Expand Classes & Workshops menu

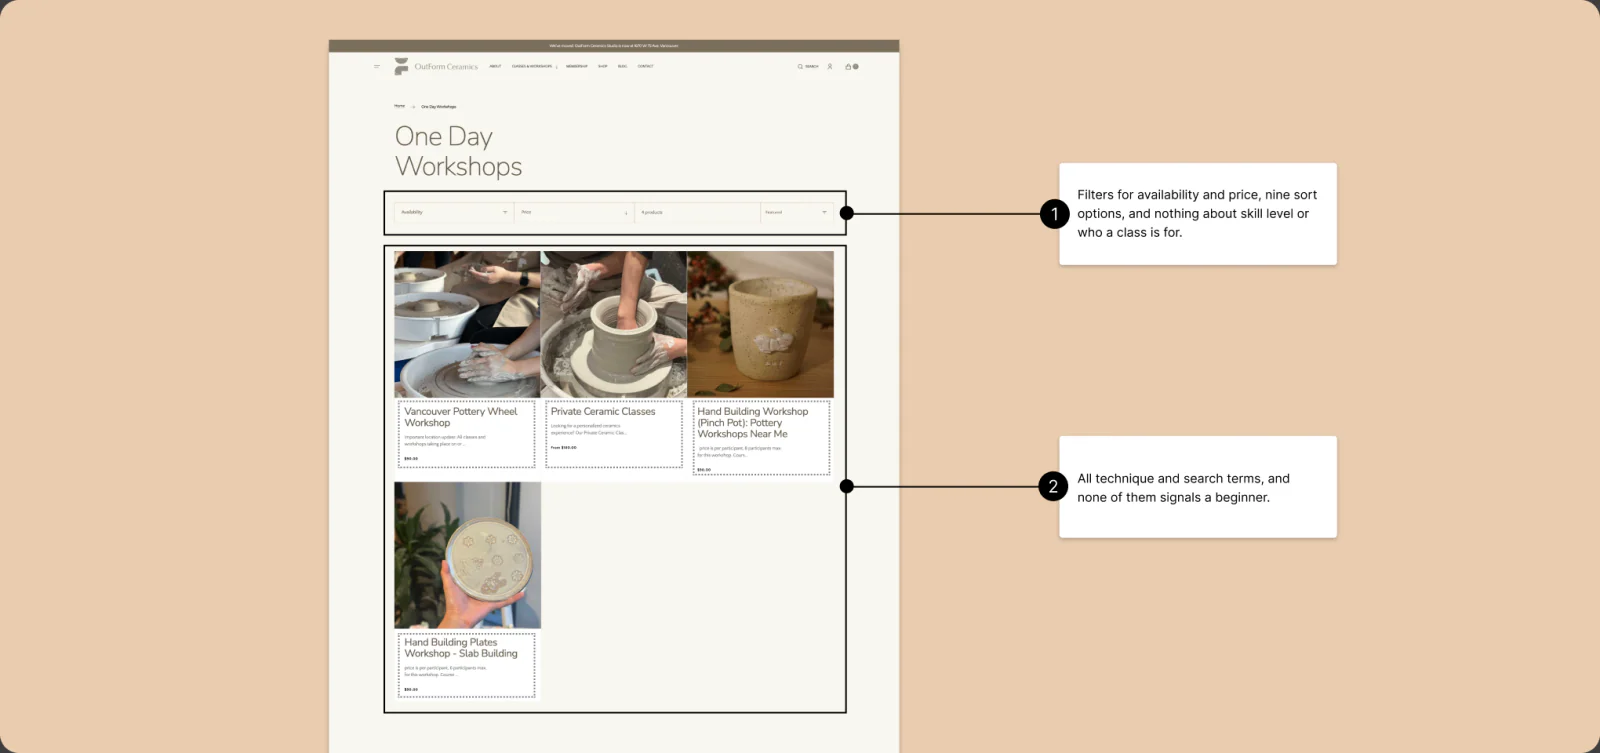pyautogui.click(x=534, y=67)
